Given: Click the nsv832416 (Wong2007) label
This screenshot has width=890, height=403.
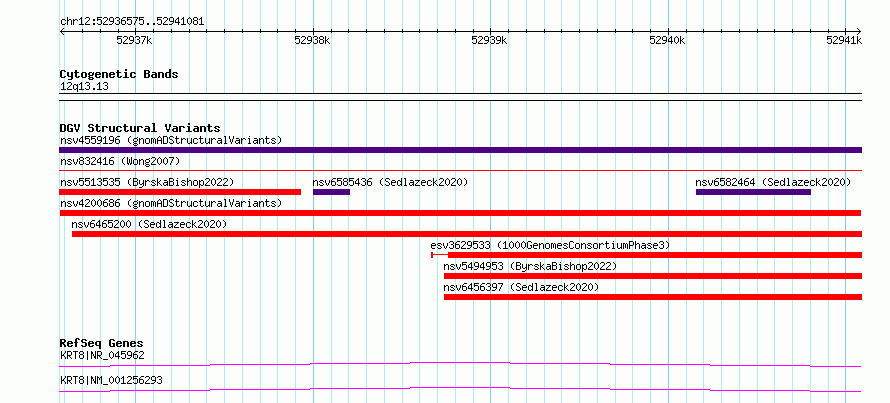Looking at the screenshot, I should (x=120, y=161).
